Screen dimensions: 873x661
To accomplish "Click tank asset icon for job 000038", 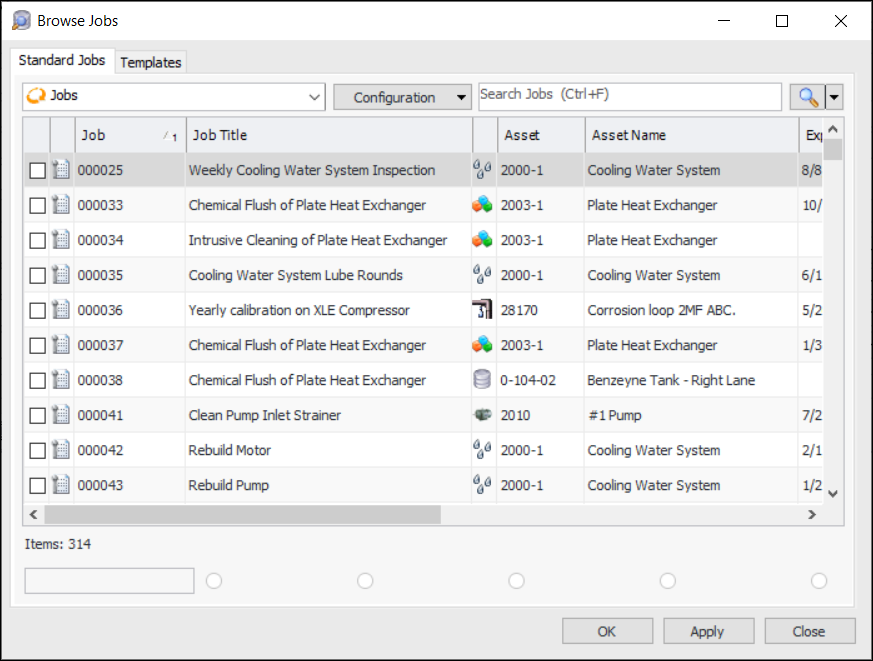I will click(483, 380).
